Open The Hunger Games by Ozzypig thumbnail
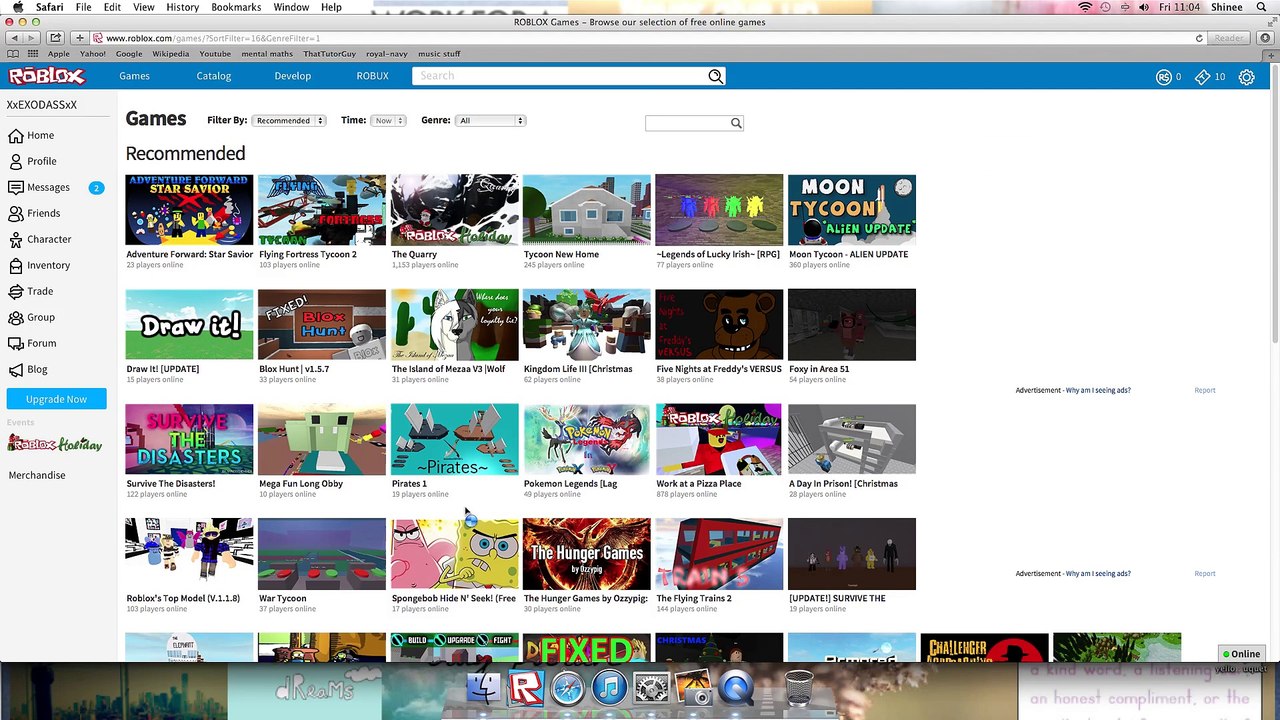Image resolution: width=1280 pixels, height=720 pixels. point(587,554)
